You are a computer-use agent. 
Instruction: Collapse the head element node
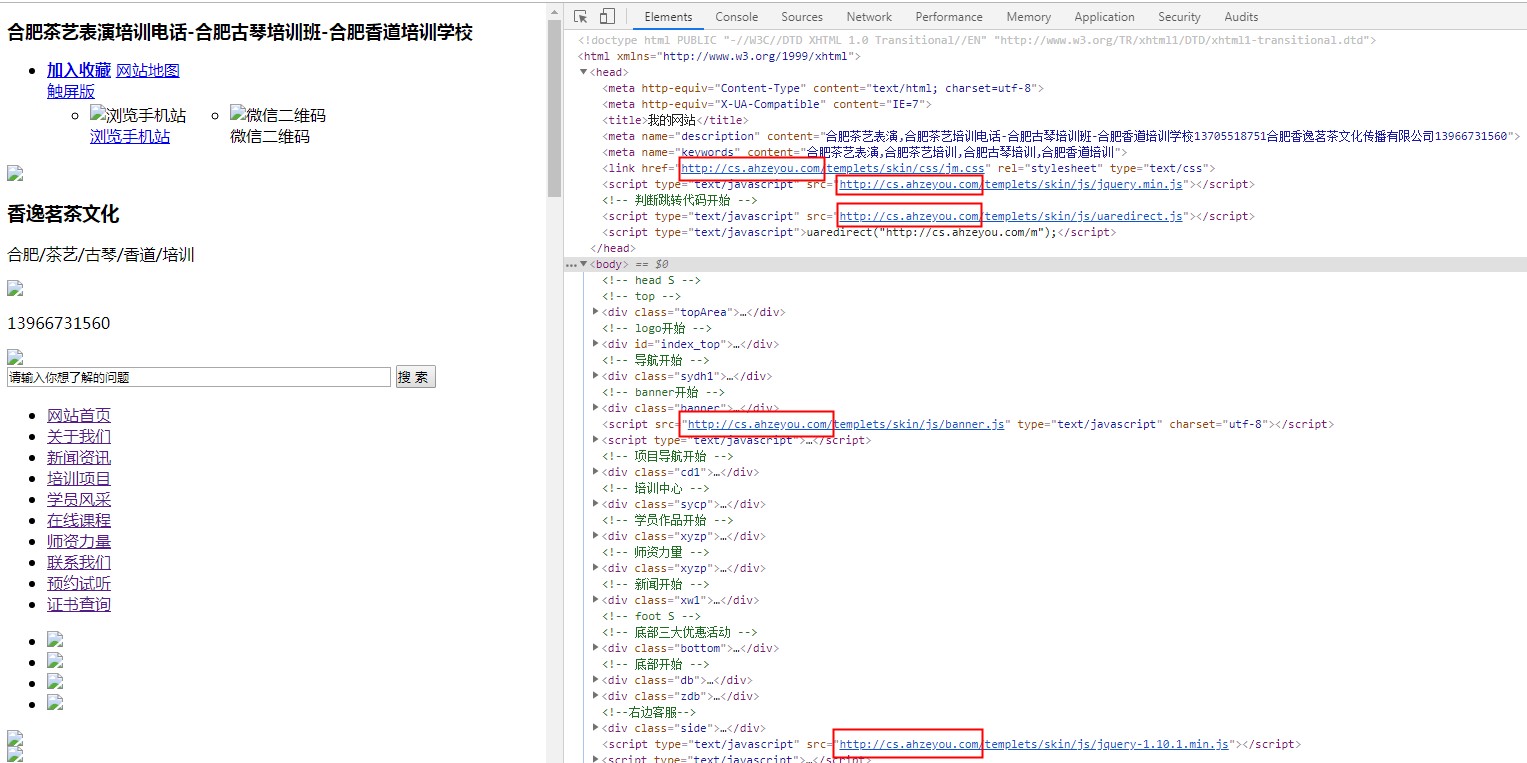(584, 72)
